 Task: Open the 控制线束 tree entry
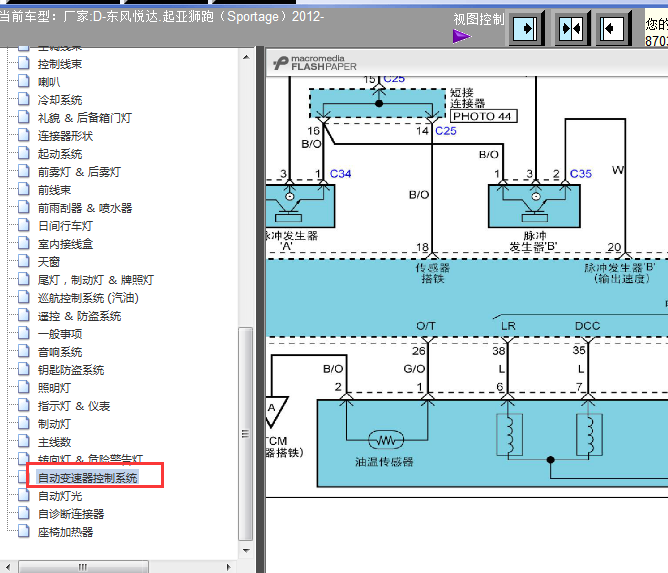[60, 64]
